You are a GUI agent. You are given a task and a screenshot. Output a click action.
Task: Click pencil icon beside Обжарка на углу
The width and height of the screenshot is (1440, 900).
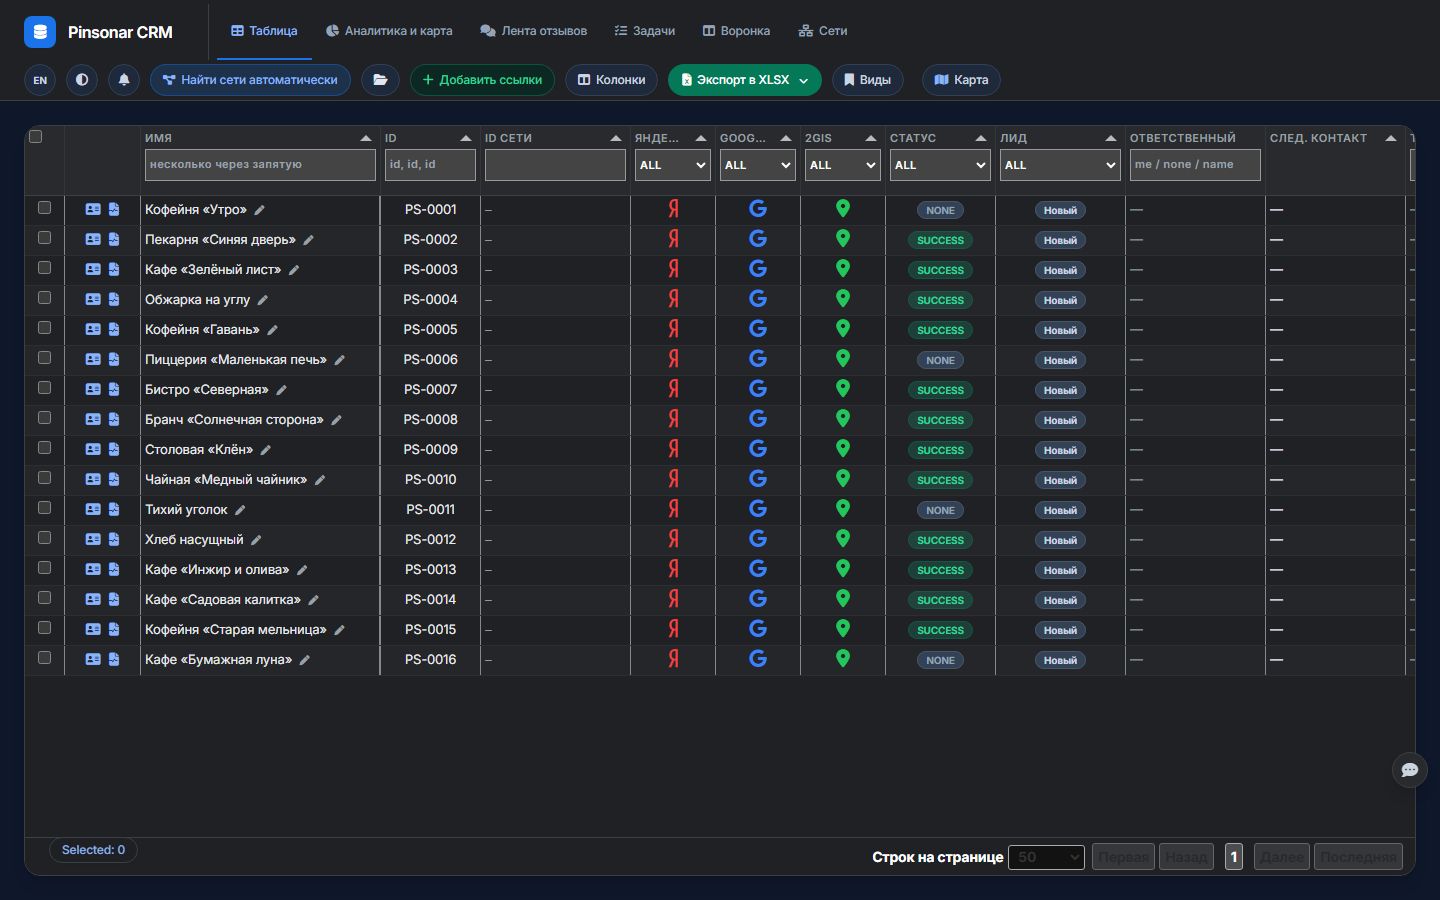pyautogui.click(x=263, y=300)
